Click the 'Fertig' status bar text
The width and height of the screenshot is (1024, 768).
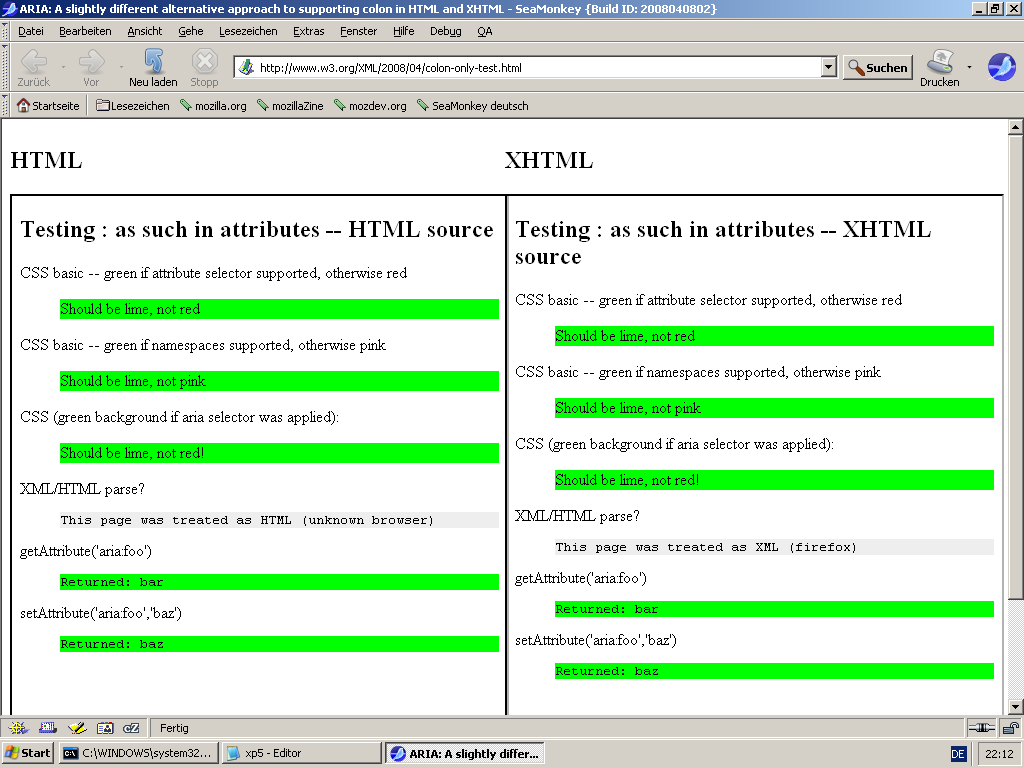pyautogui.click(x=174, y=728)
